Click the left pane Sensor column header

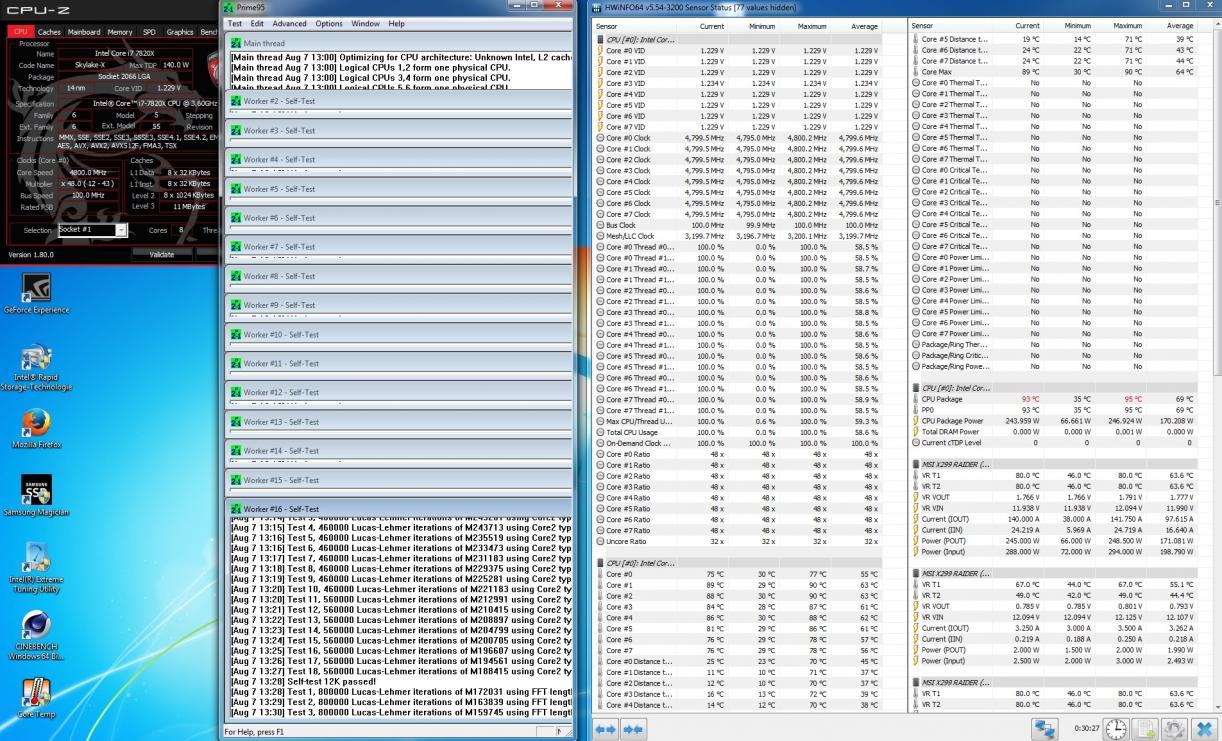(636, 26)
